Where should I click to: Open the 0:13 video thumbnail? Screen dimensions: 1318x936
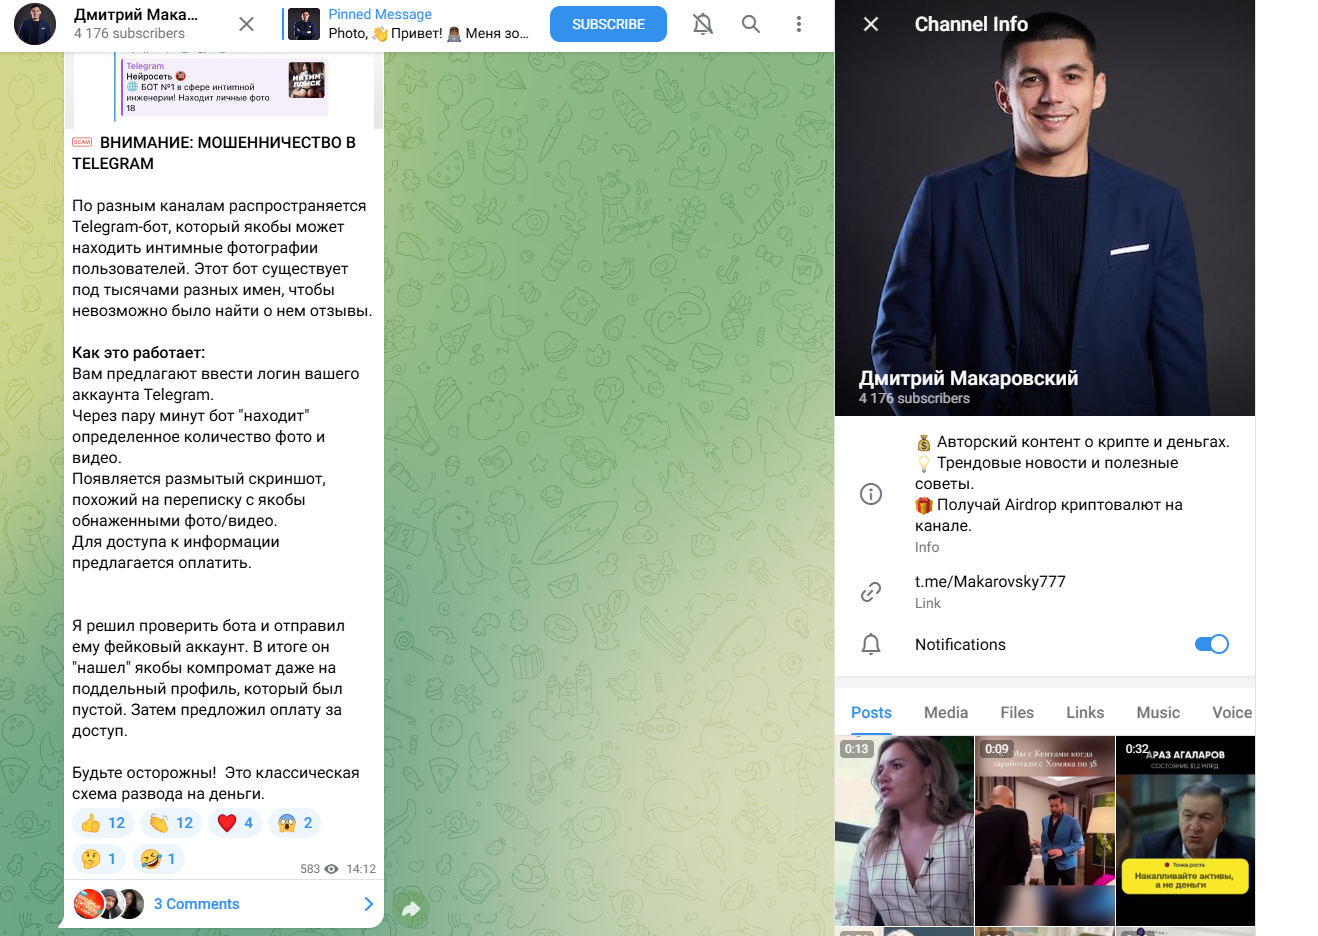coord(904,831)
